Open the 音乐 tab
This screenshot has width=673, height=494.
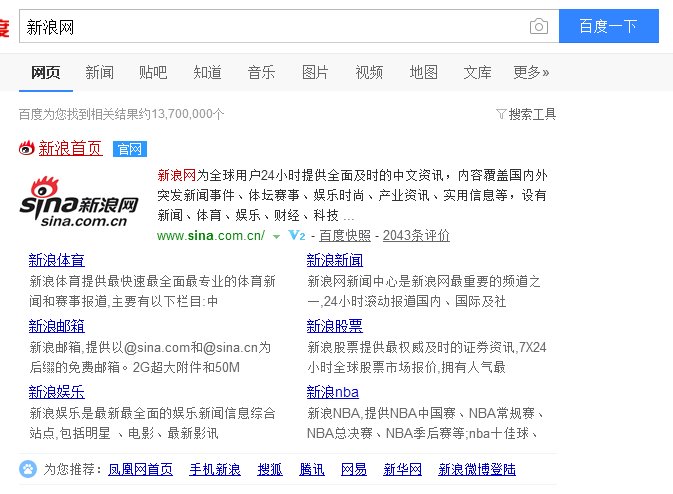click(261, 72)
